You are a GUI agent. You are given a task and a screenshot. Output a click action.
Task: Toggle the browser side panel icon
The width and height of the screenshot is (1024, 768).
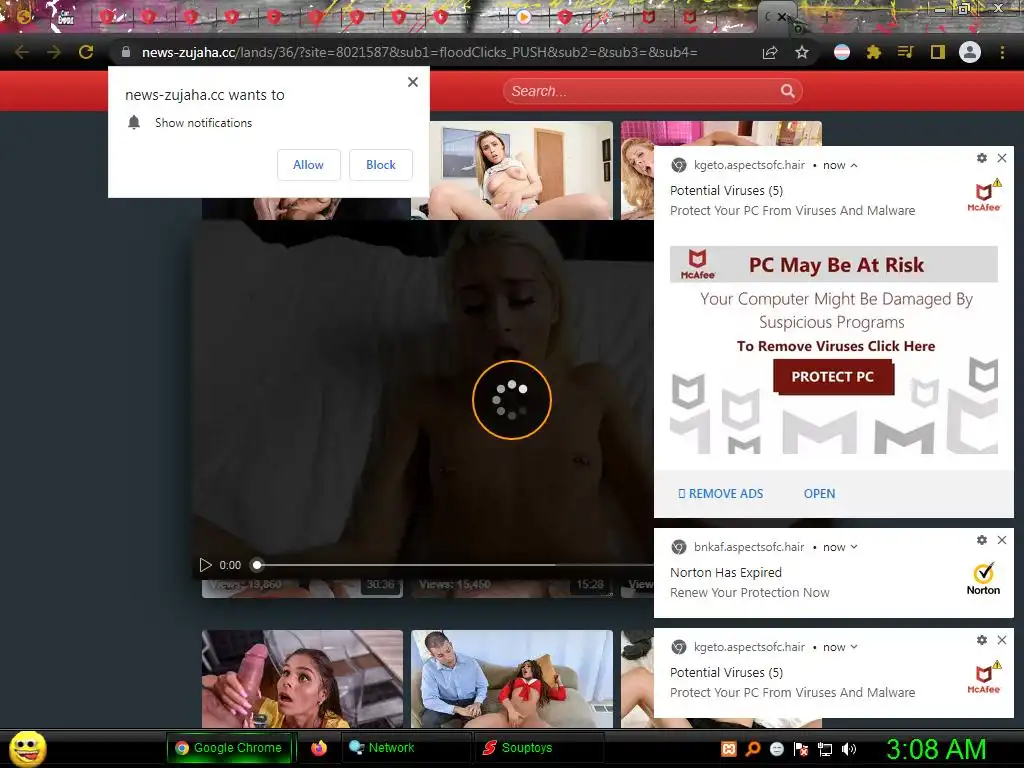coord(938,52)
